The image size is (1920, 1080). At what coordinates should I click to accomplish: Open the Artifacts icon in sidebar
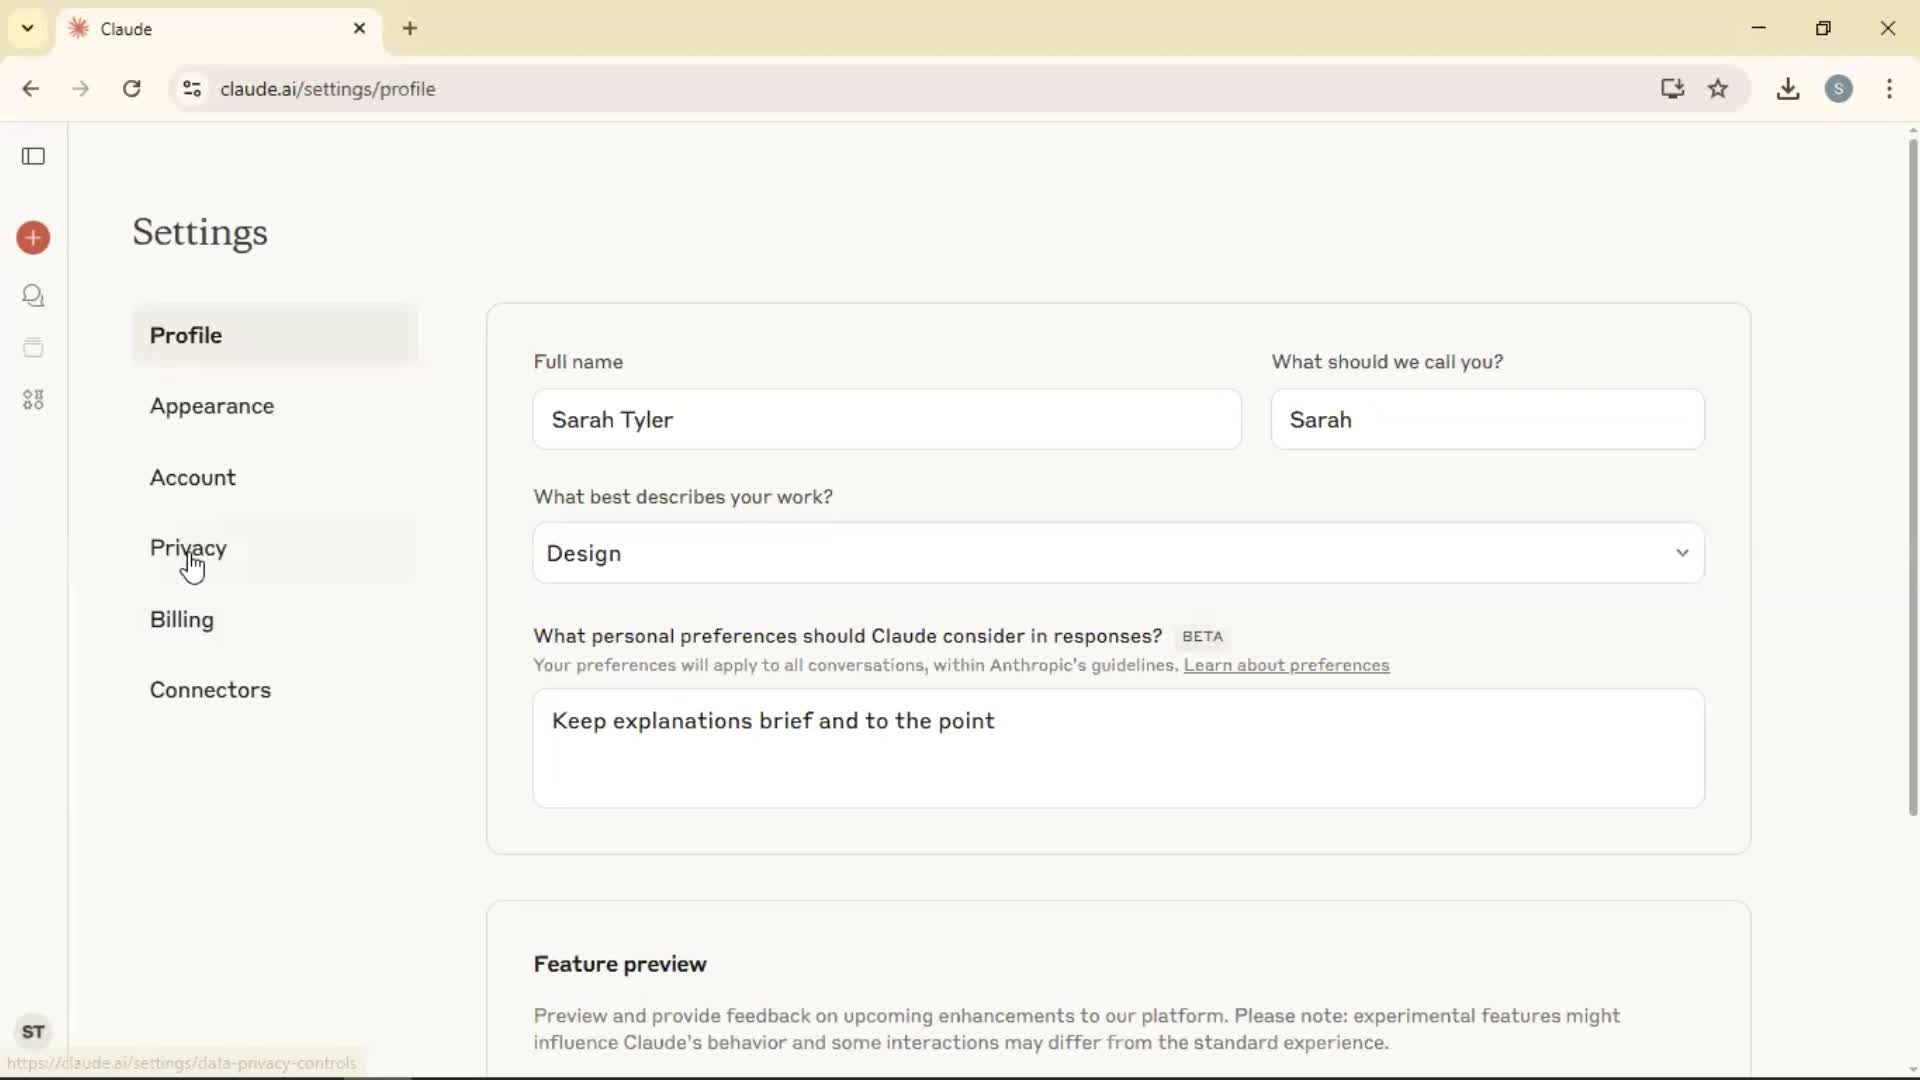coord(33,400)
